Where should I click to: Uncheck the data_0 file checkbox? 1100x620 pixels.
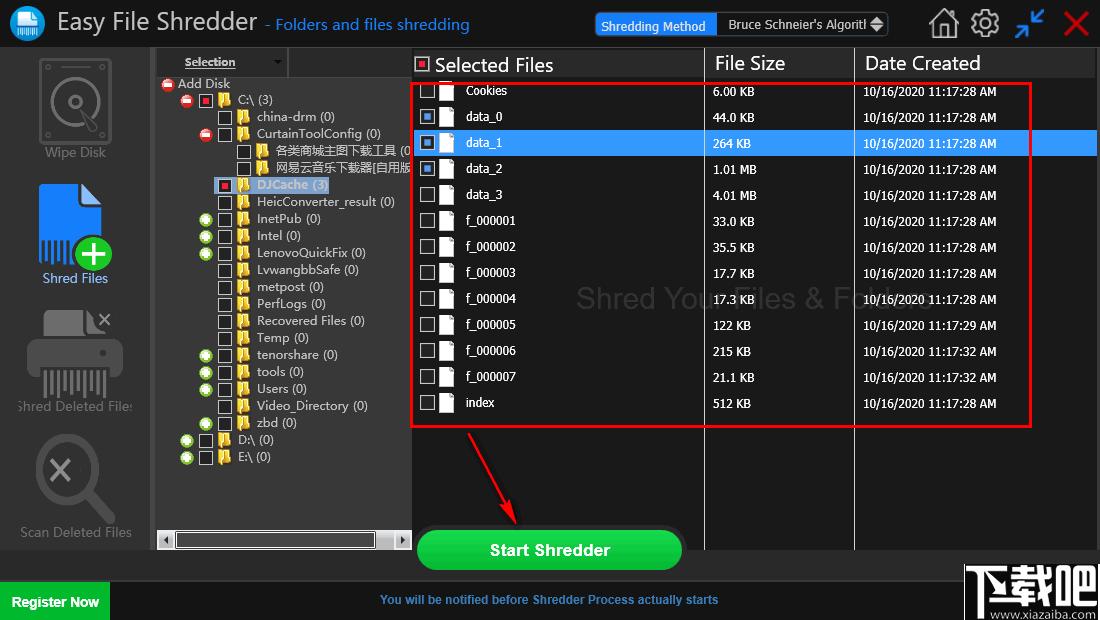click(427, 116)
